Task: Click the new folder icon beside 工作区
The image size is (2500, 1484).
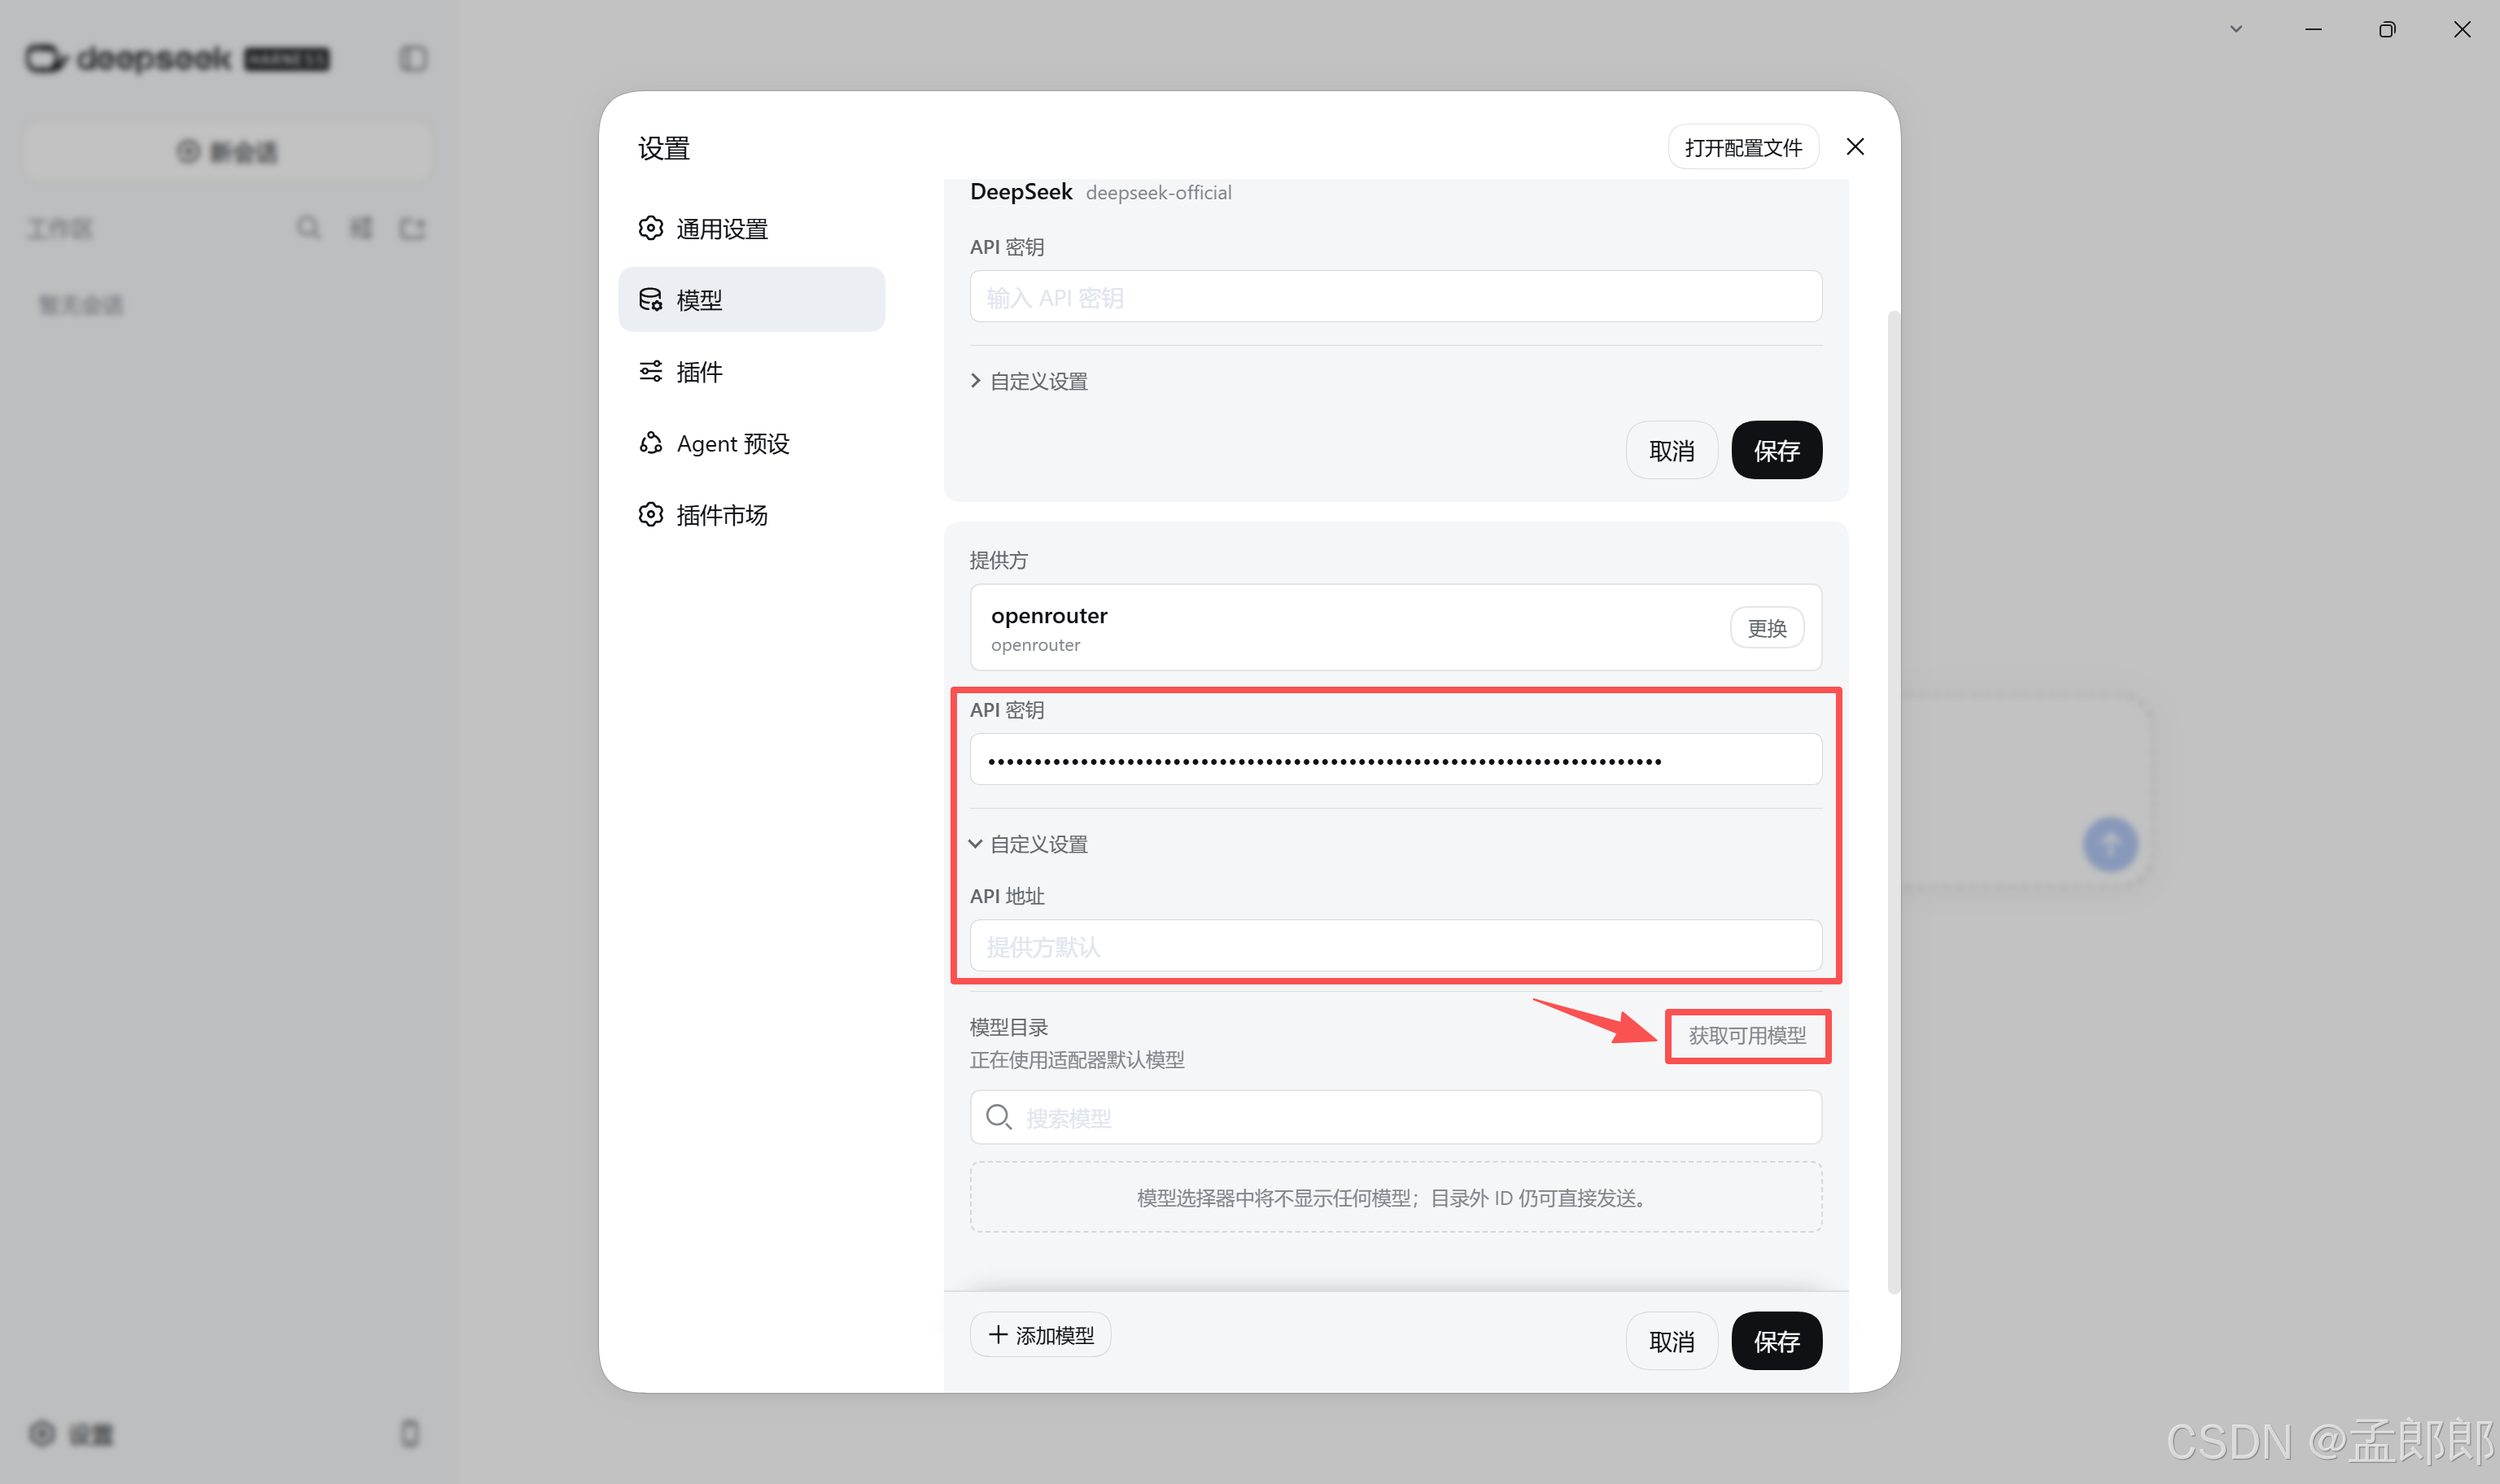Action: pos(412,228)
